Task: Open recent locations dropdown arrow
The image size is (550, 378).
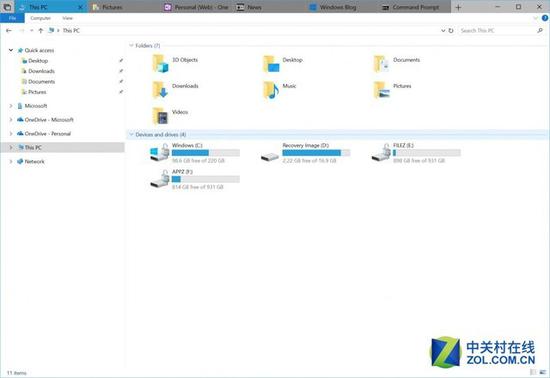Action: [x=32, y=31]
